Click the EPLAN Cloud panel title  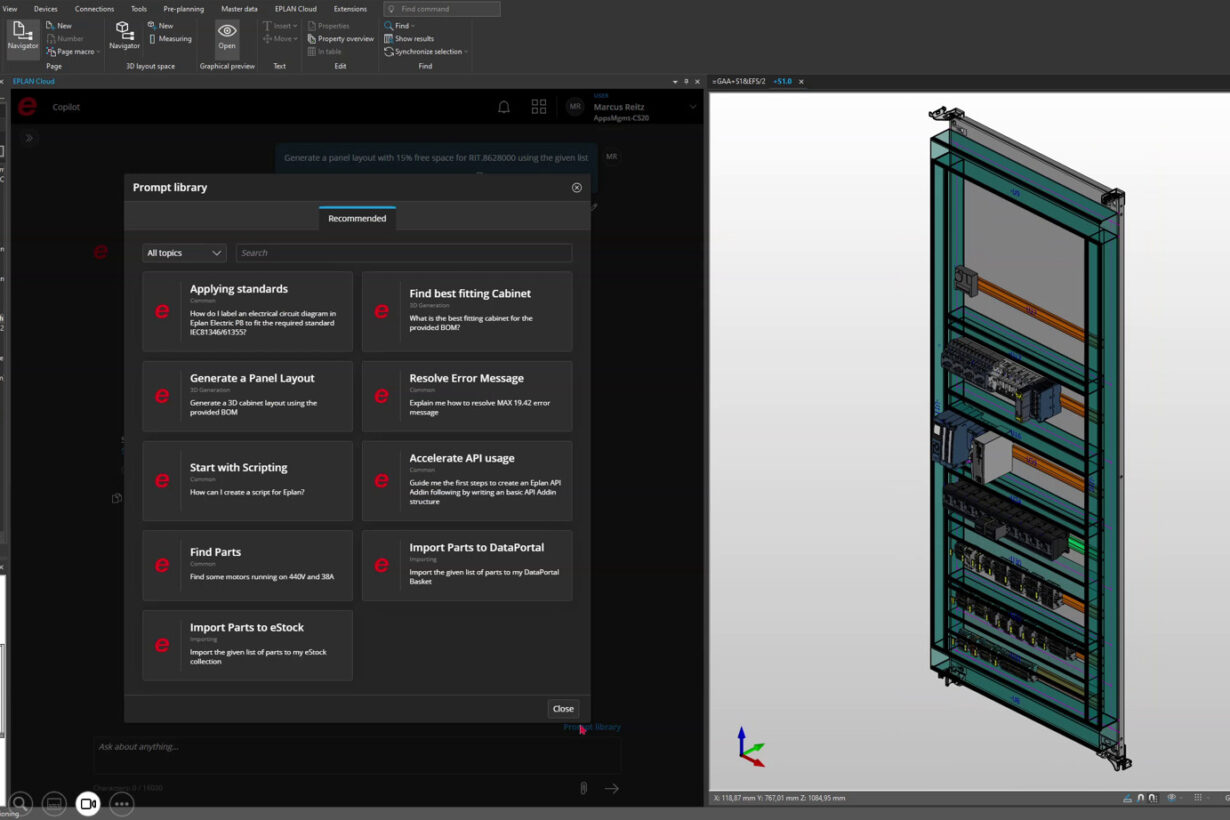point(33,81)
